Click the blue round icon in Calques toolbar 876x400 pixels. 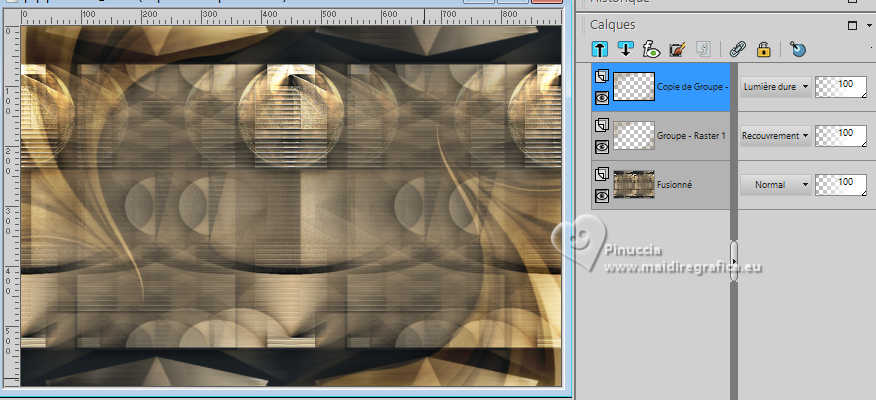point(798,49)
